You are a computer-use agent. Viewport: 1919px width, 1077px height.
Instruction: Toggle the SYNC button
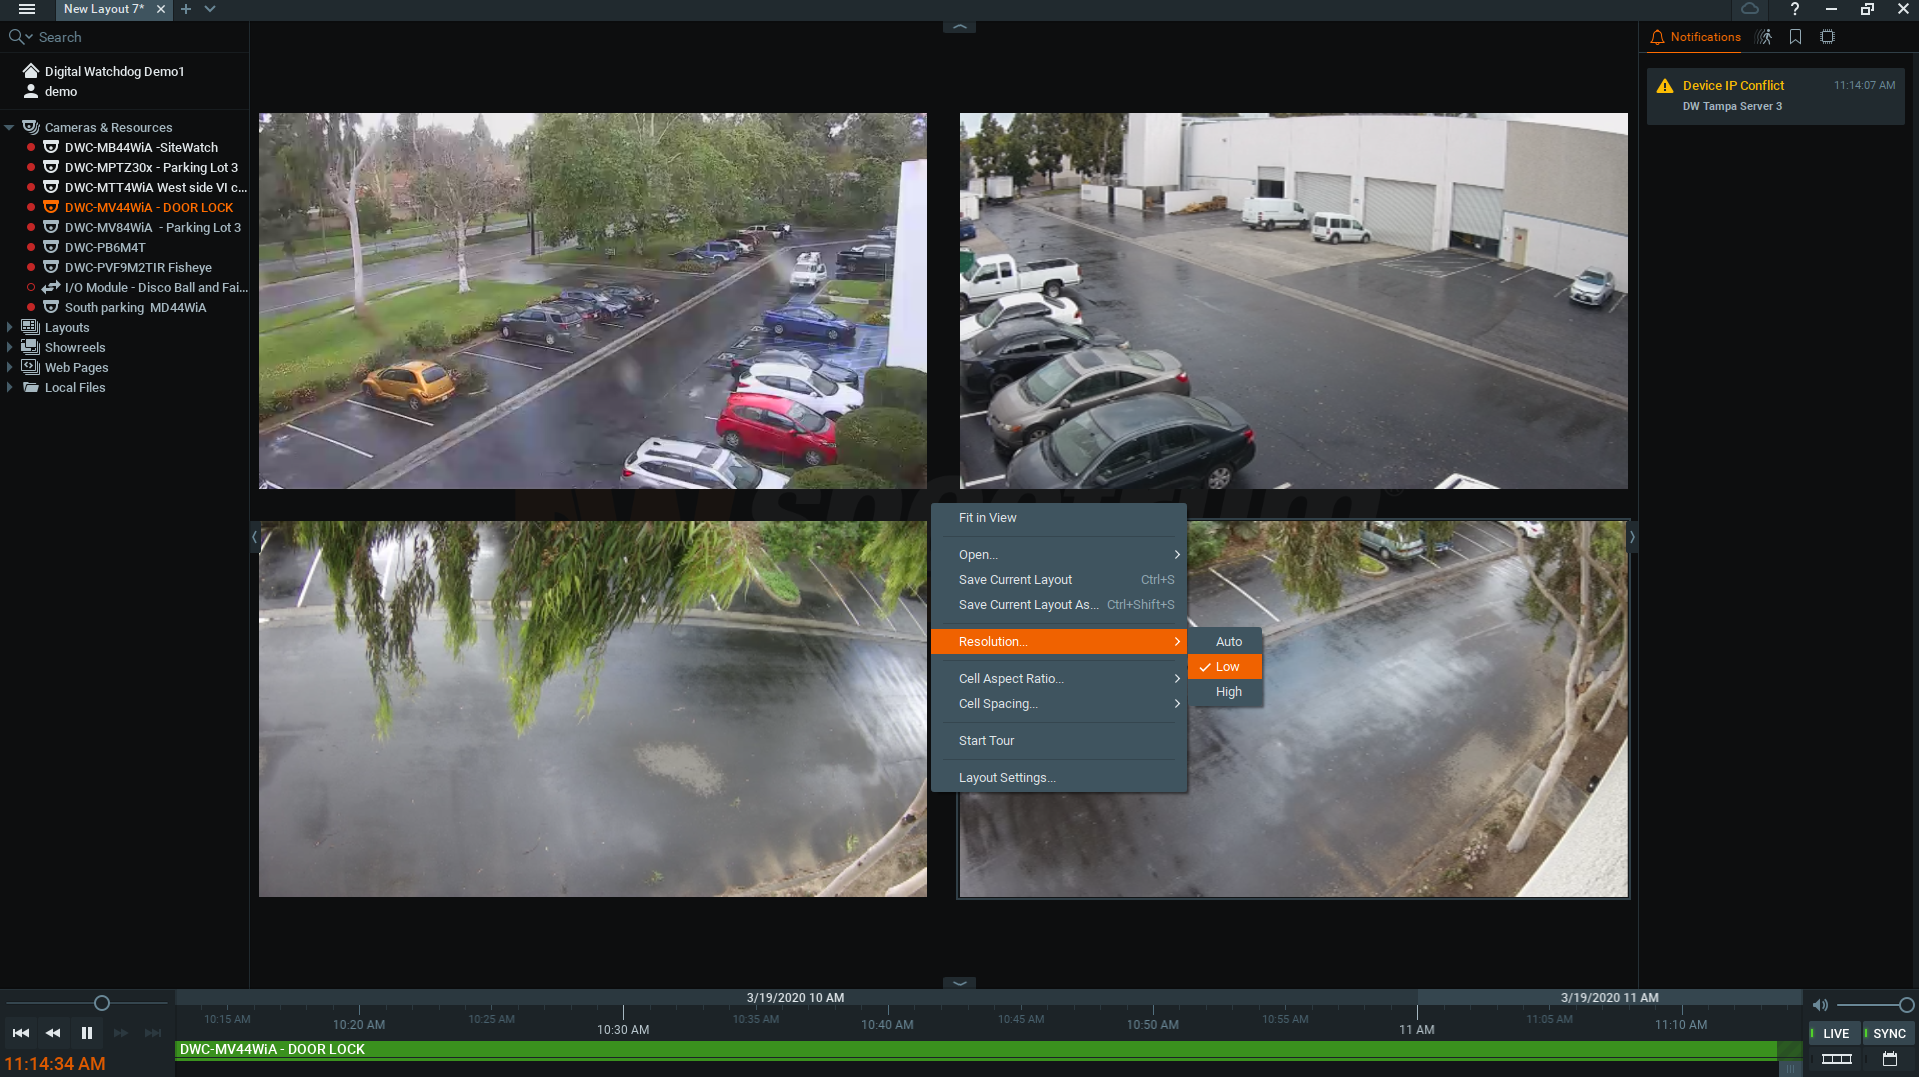point(1888,1033)
